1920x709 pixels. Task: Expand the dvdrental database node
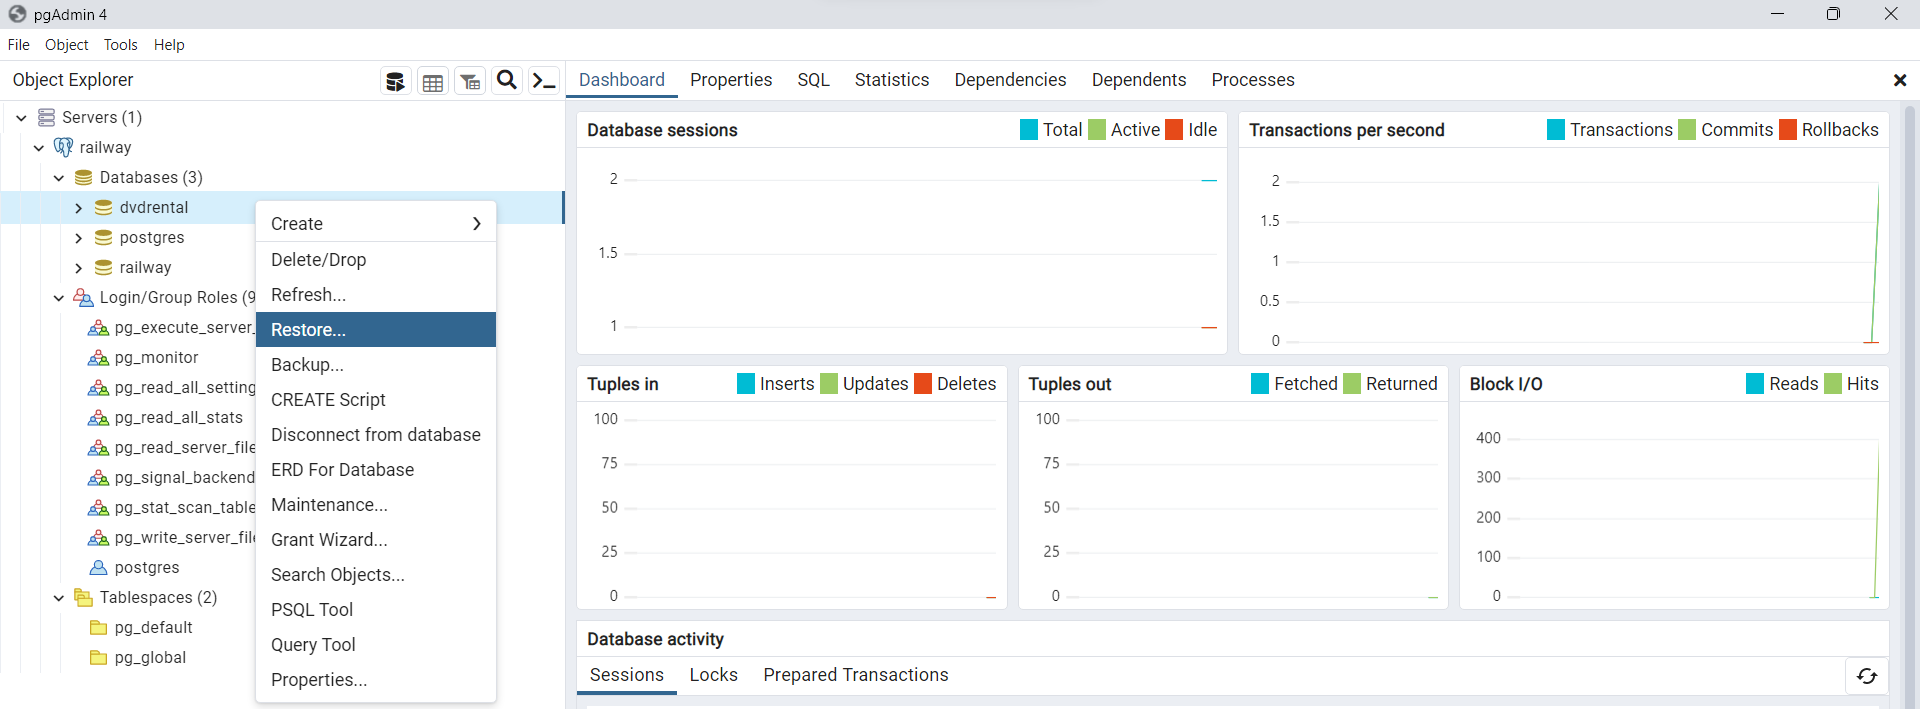(x=79, y=208)
